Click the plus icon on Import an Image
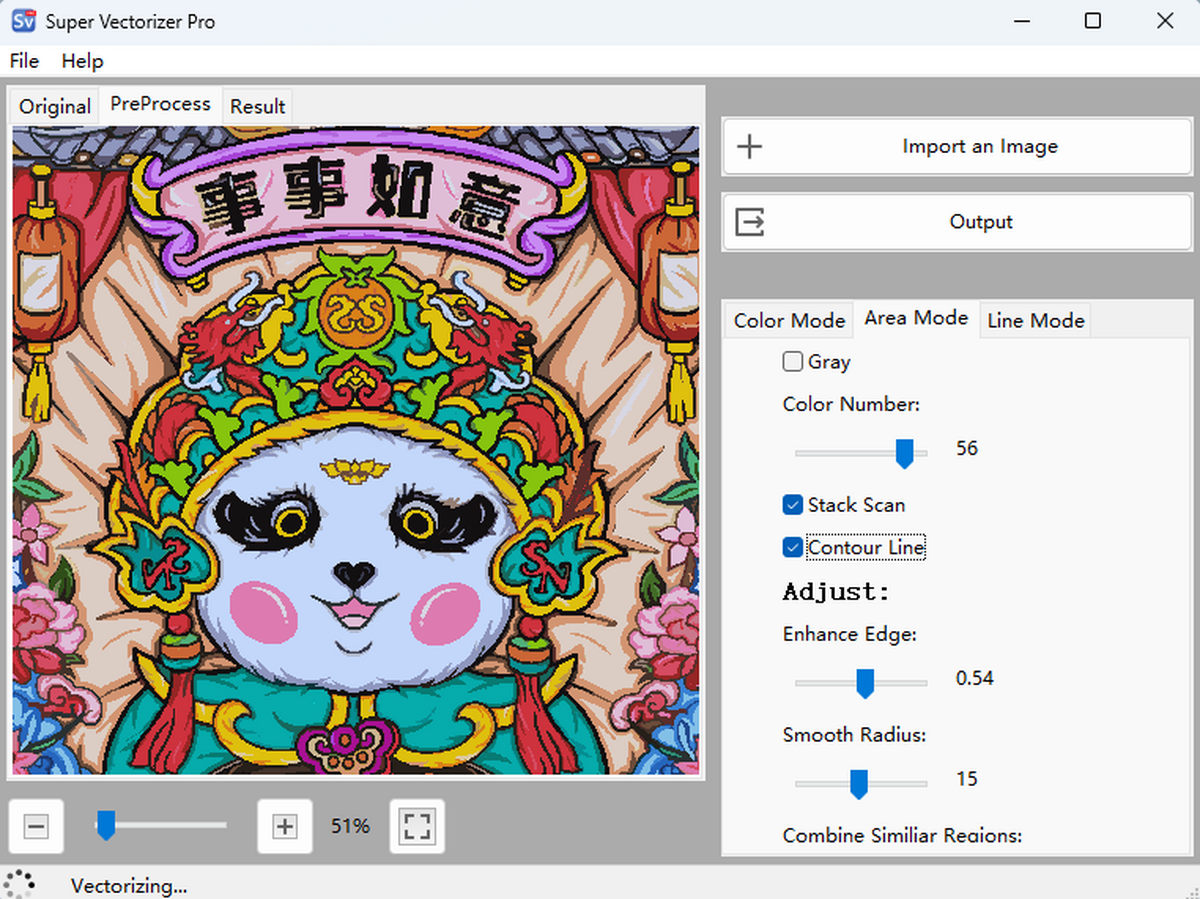The height and width of the screenshot is (899, 1200). [748, 146]
